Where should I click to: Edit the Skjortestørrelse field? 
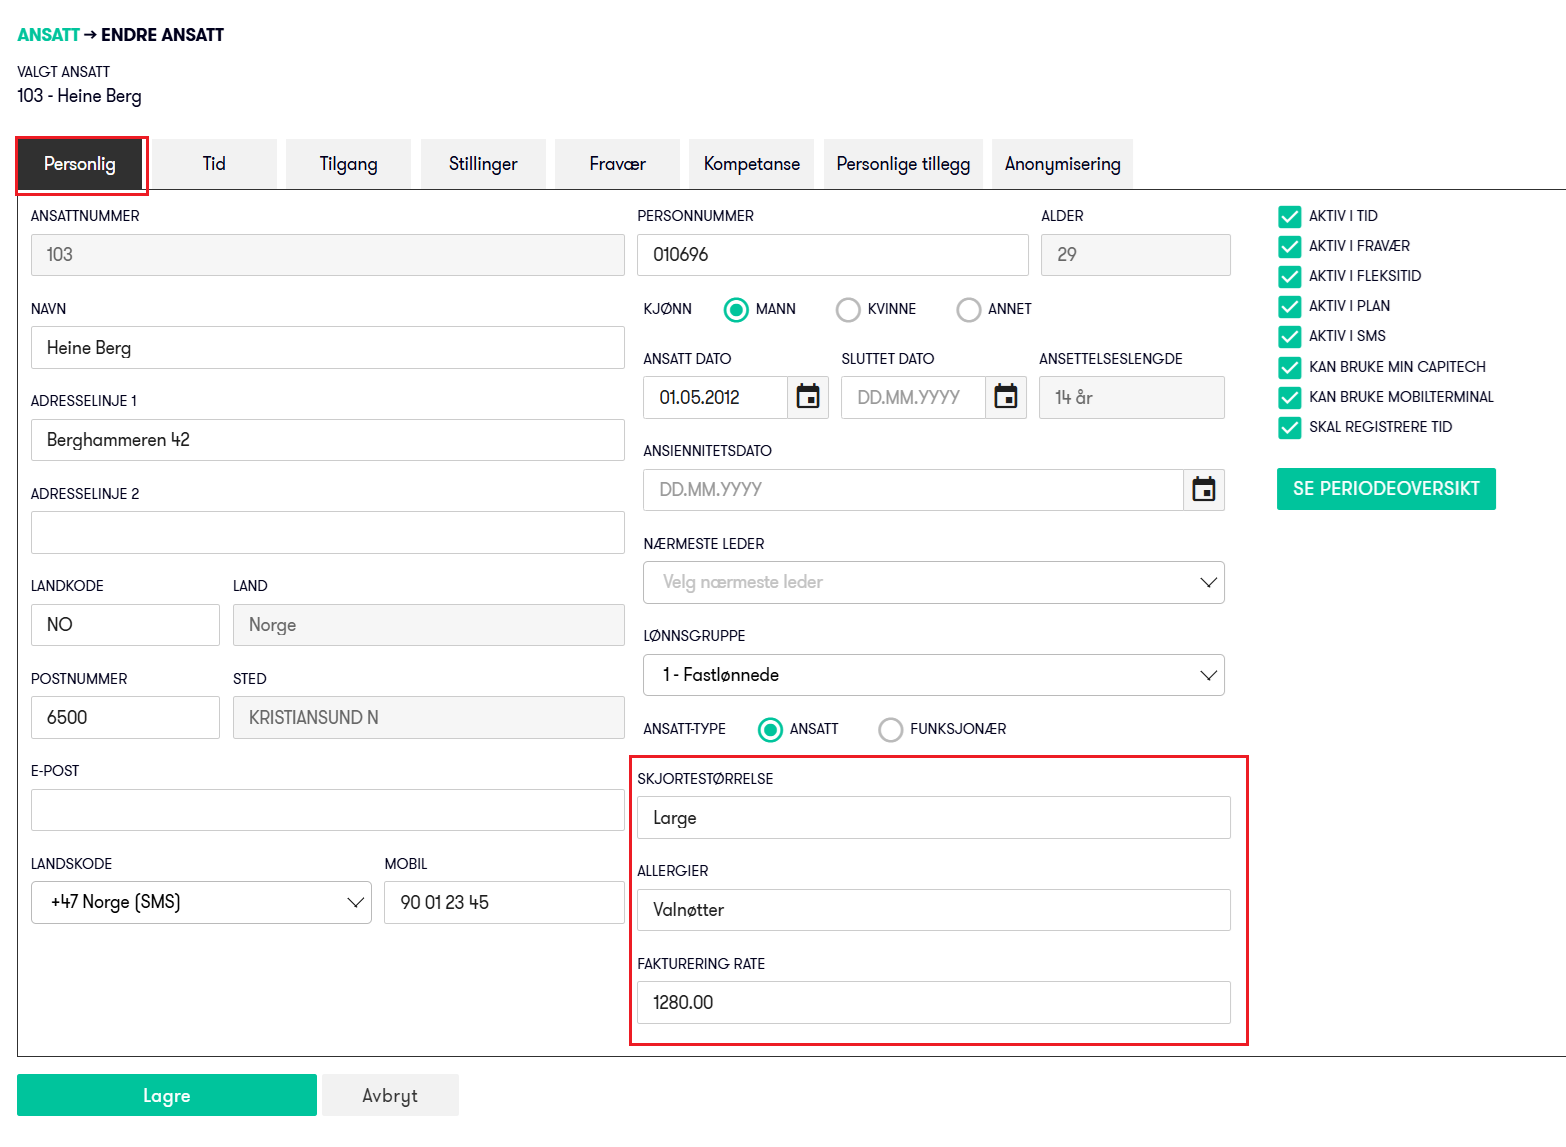pos(934,818)
